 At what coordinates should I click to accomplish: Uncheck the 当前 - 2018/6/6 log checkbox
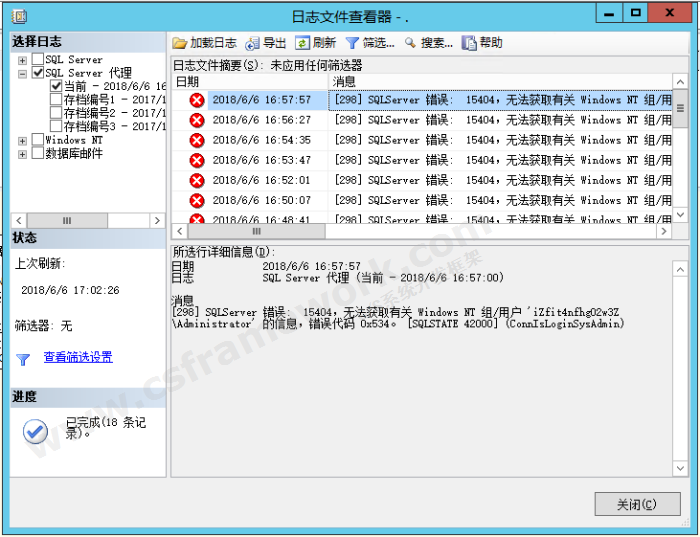[x=56, y=87]
